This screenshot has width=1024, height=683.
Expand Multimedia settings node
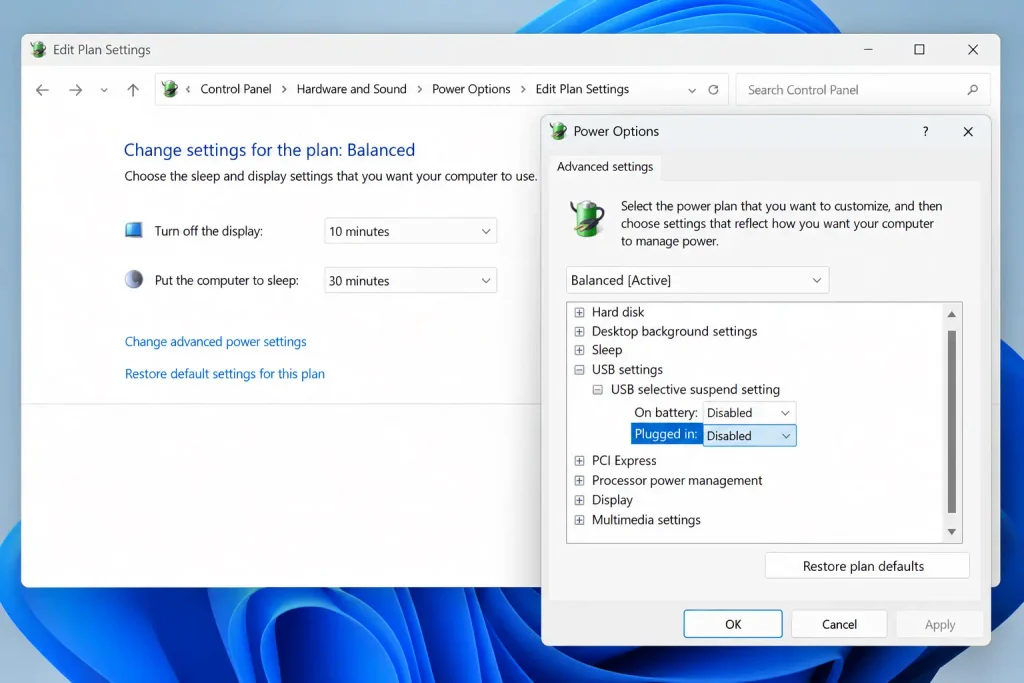(579, 520)
